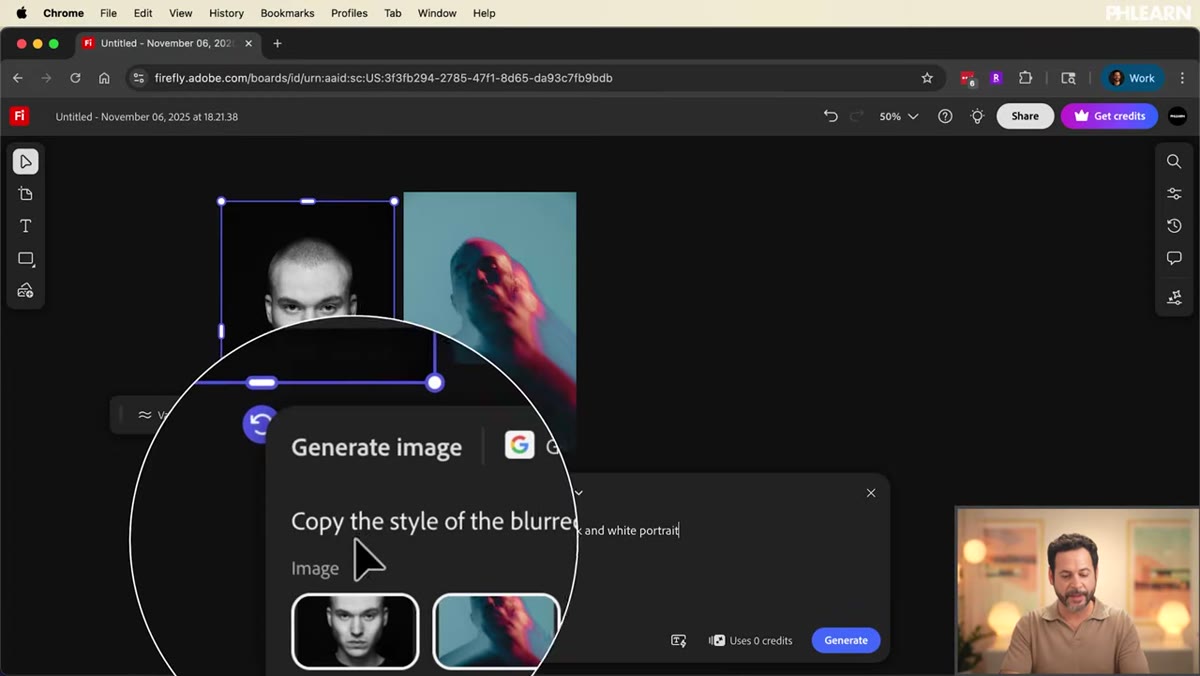The width and height of the screenshot is (1200, 676).
Task: Expand the generate panel chevron
Action: pyautogui.click(x=578, y=493)
